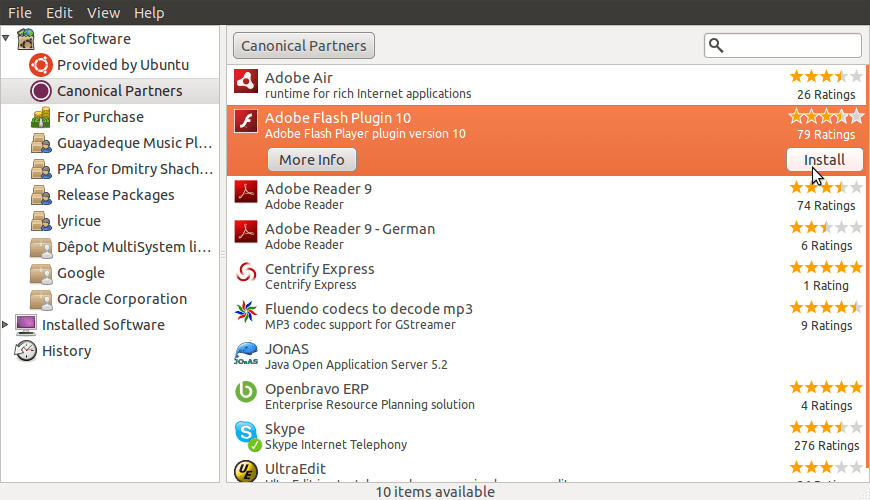Click More Info for Adobe Flash
The image size is (870, 500).
tap(312, 160)
